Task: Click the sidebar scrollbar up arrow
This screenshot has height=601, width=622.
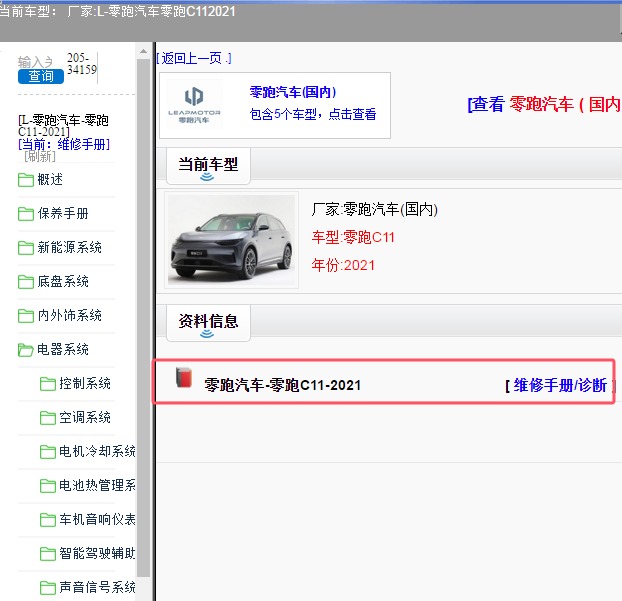Action: point(143,52)
